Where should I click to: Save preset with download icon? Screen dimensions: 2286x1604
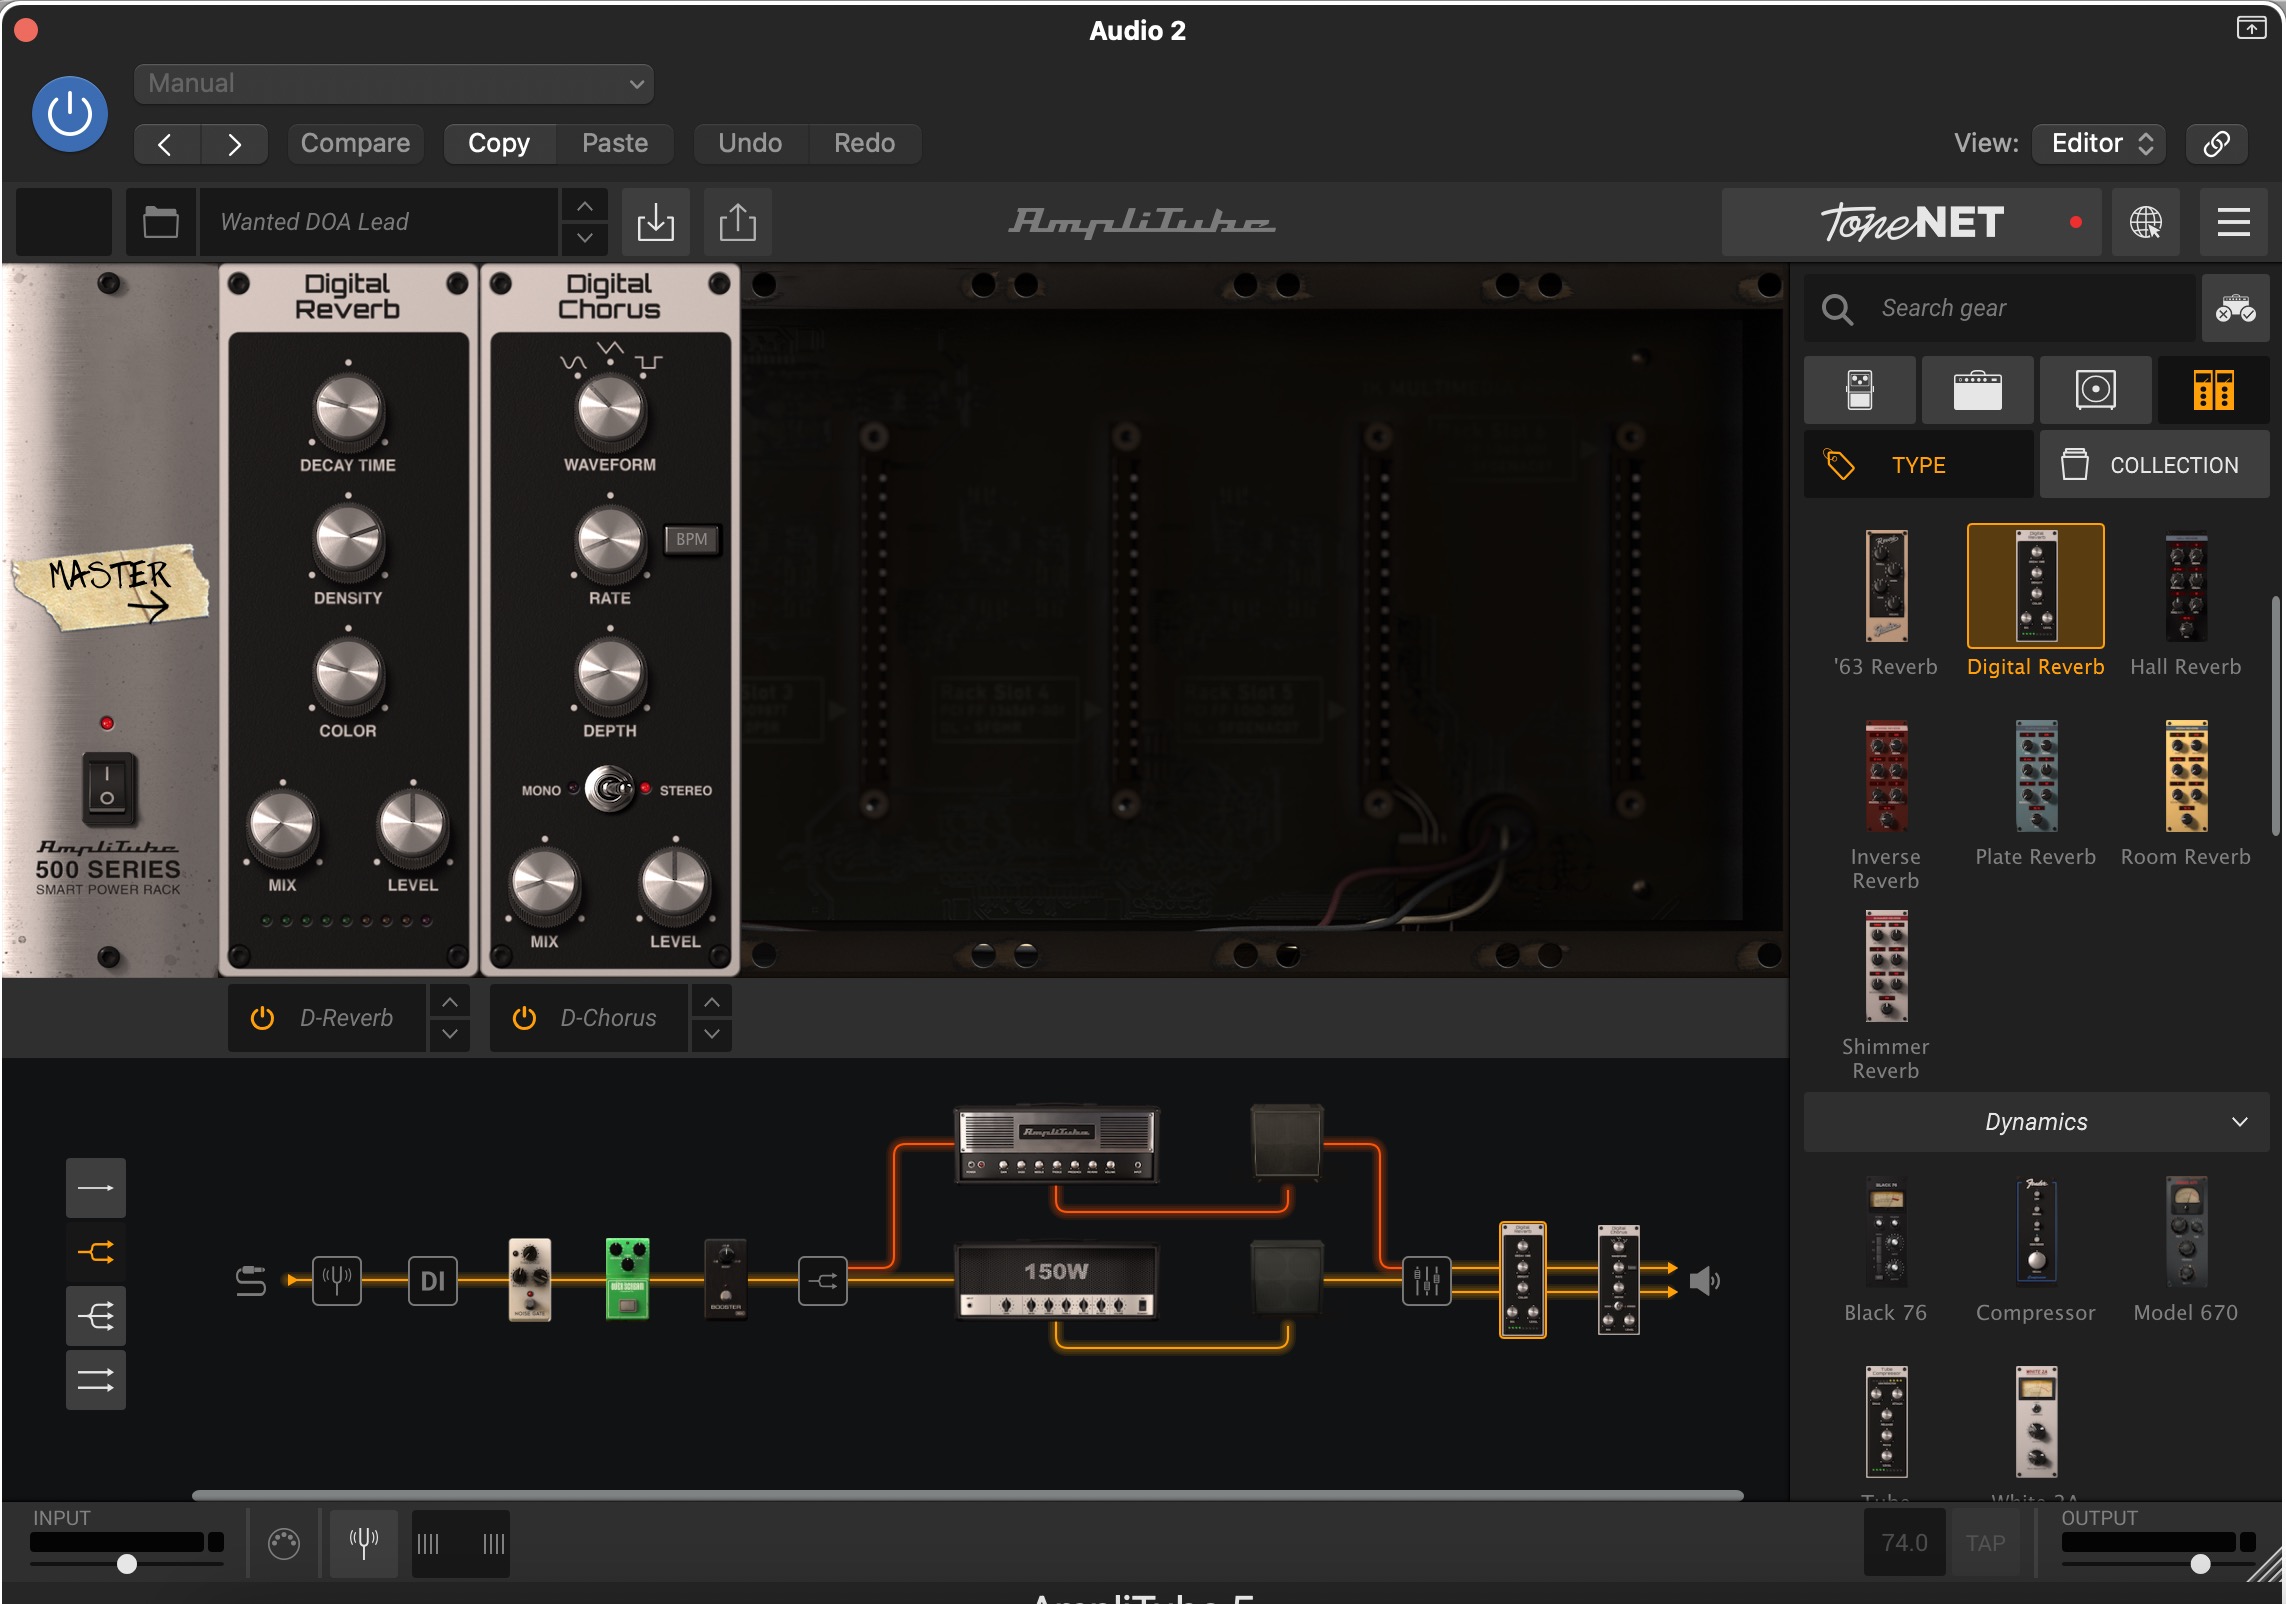pyautogui.click(x=656, y=222)
